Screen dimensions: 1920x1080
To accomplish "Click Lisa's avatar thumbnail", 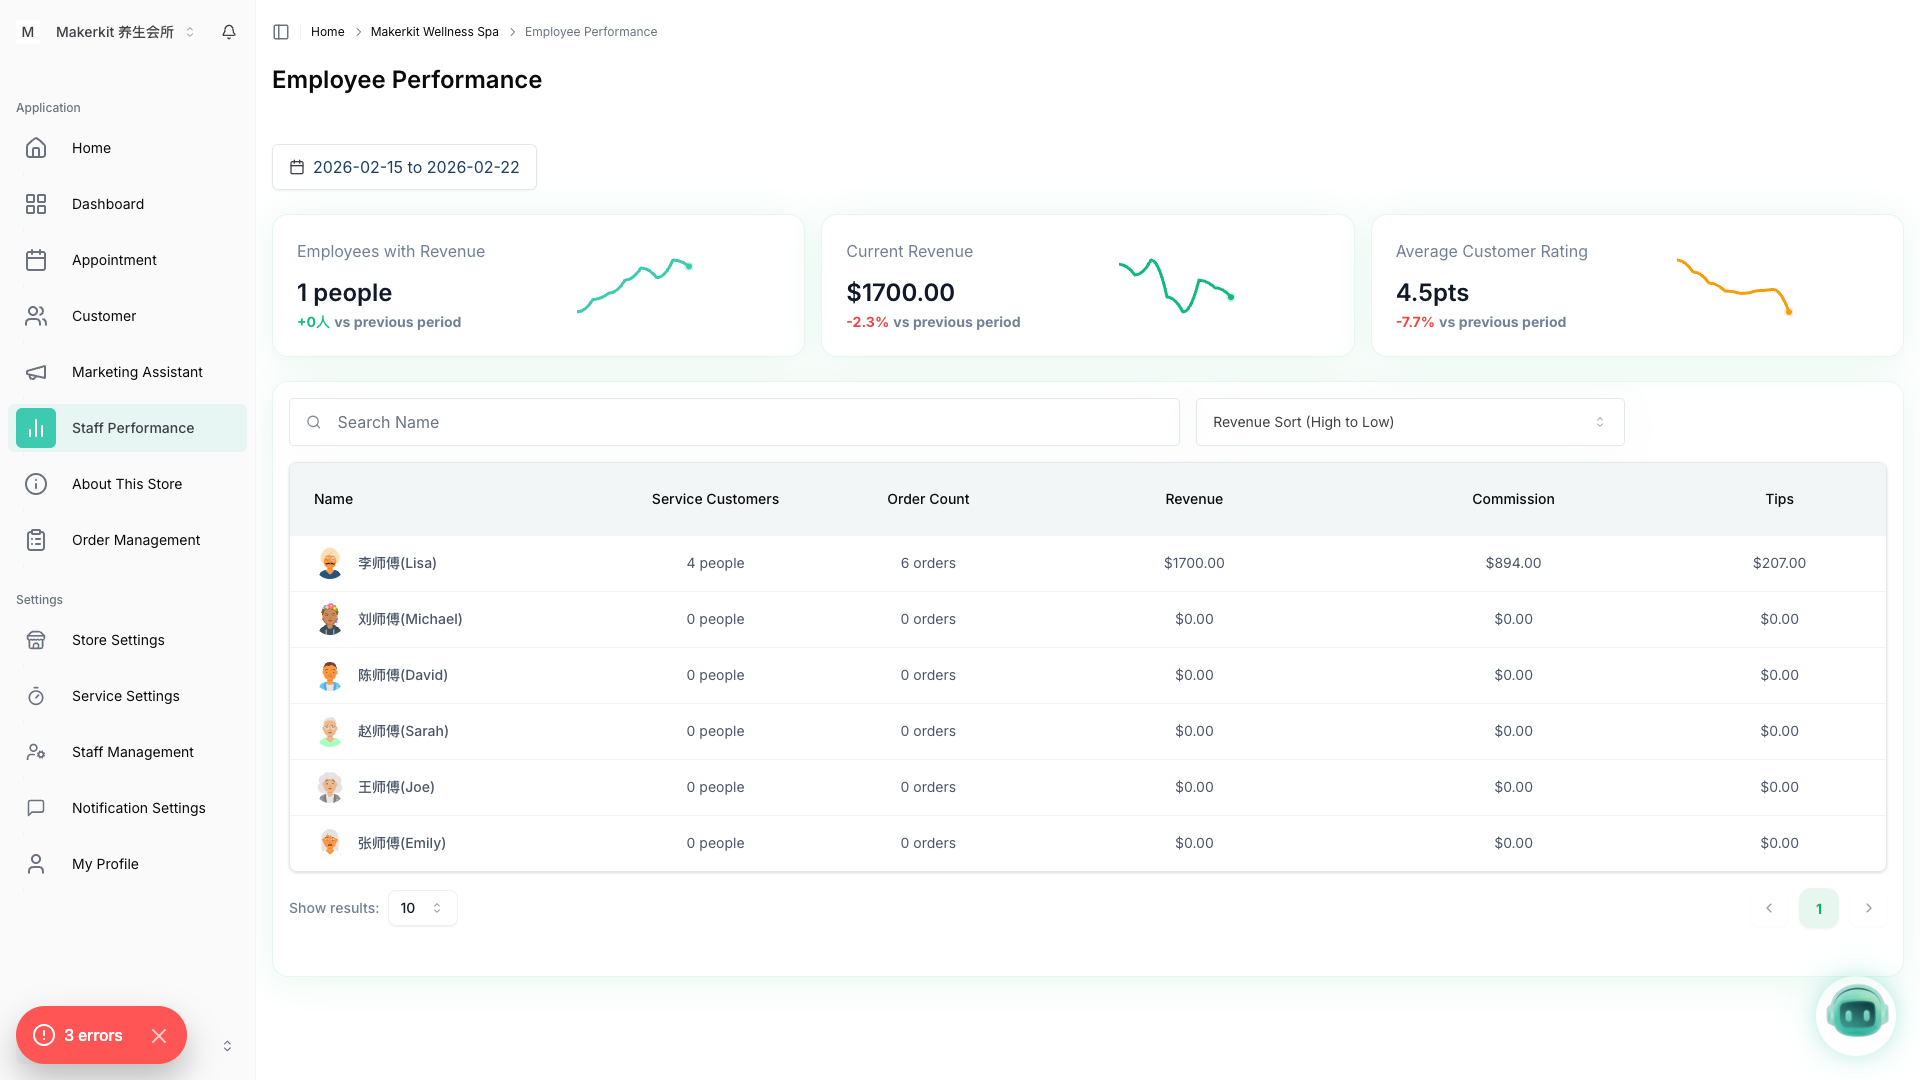I will [330, 563].
